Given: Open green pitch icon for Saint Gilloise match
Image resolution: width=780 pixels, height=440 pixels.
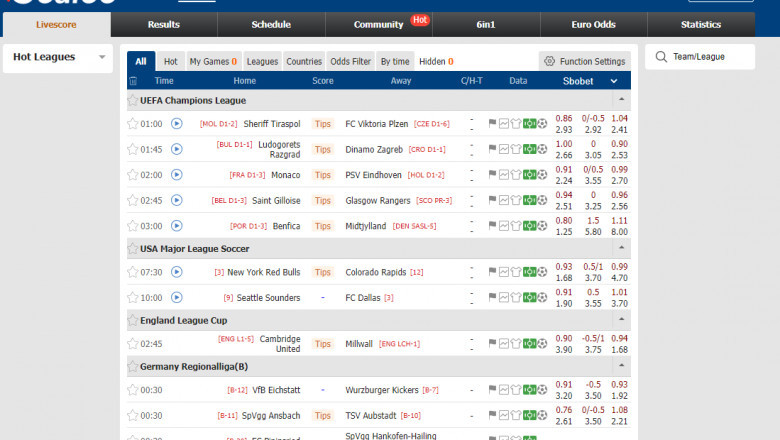Looking at the screenshot, I should click(529, 200).
